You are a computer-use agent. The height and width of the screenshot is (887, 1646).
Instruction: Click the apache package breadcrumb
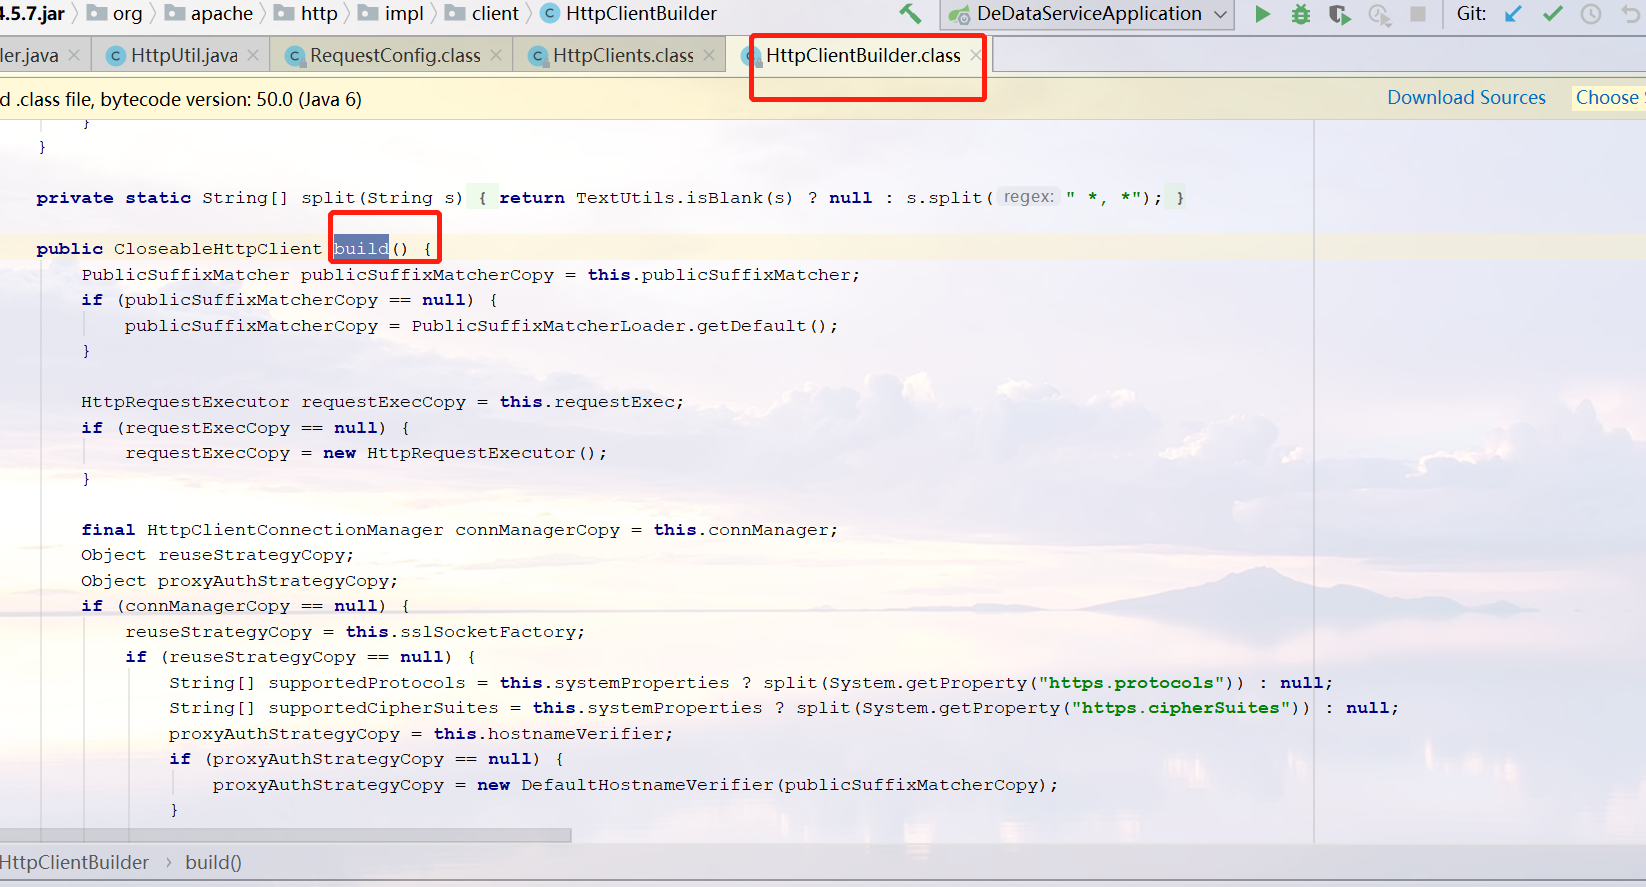click(x=209, y=14)
